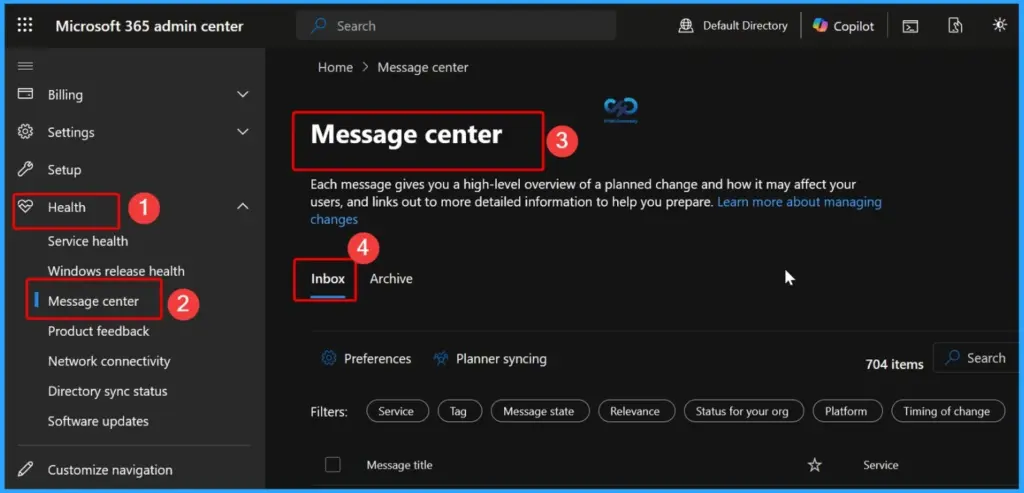The image size is (1024, 493).
Task: Switch to the Archive tab
Action: (x=391, y=279)
